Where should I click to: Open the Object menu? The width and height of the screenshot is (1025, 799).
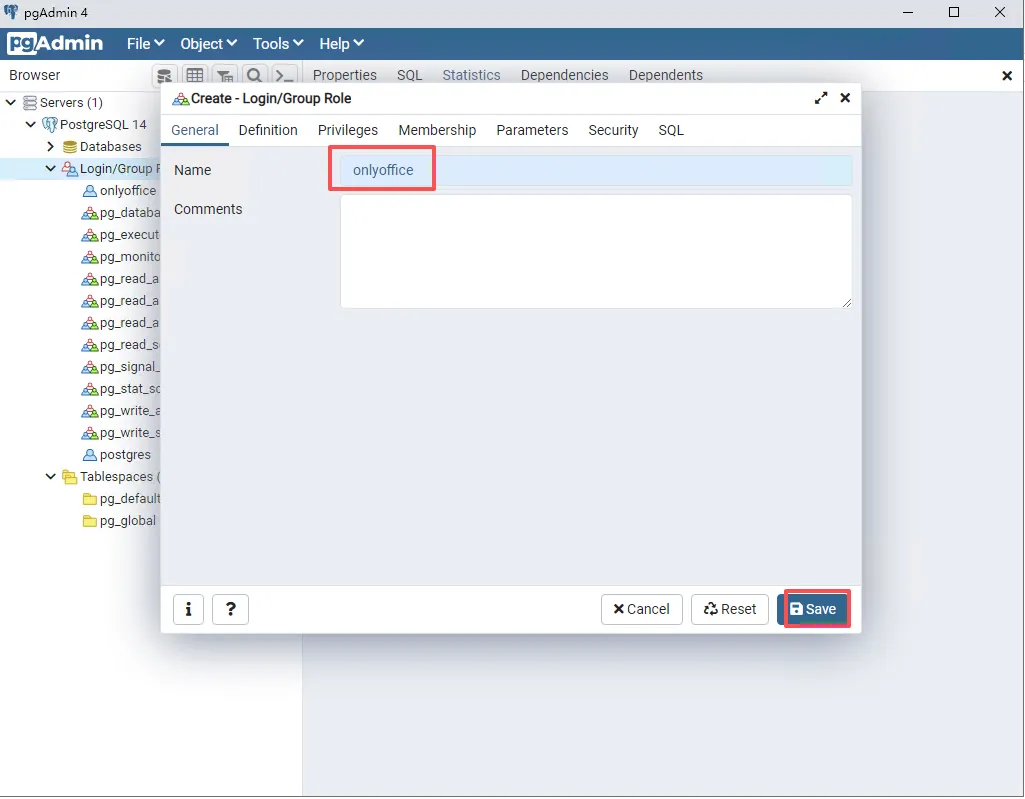pyautogui.click(x=209, y=44)
